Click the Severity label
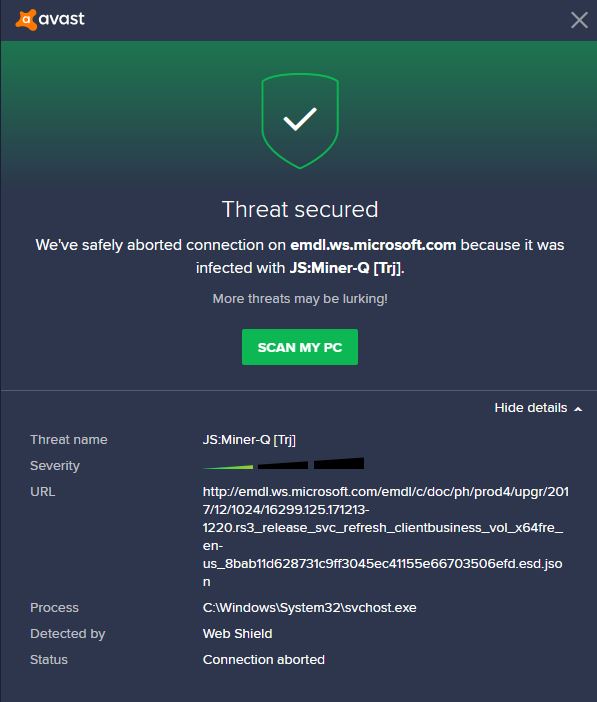Screen dimensions: 597x702 pyautogui.click(x=55, y=466)
